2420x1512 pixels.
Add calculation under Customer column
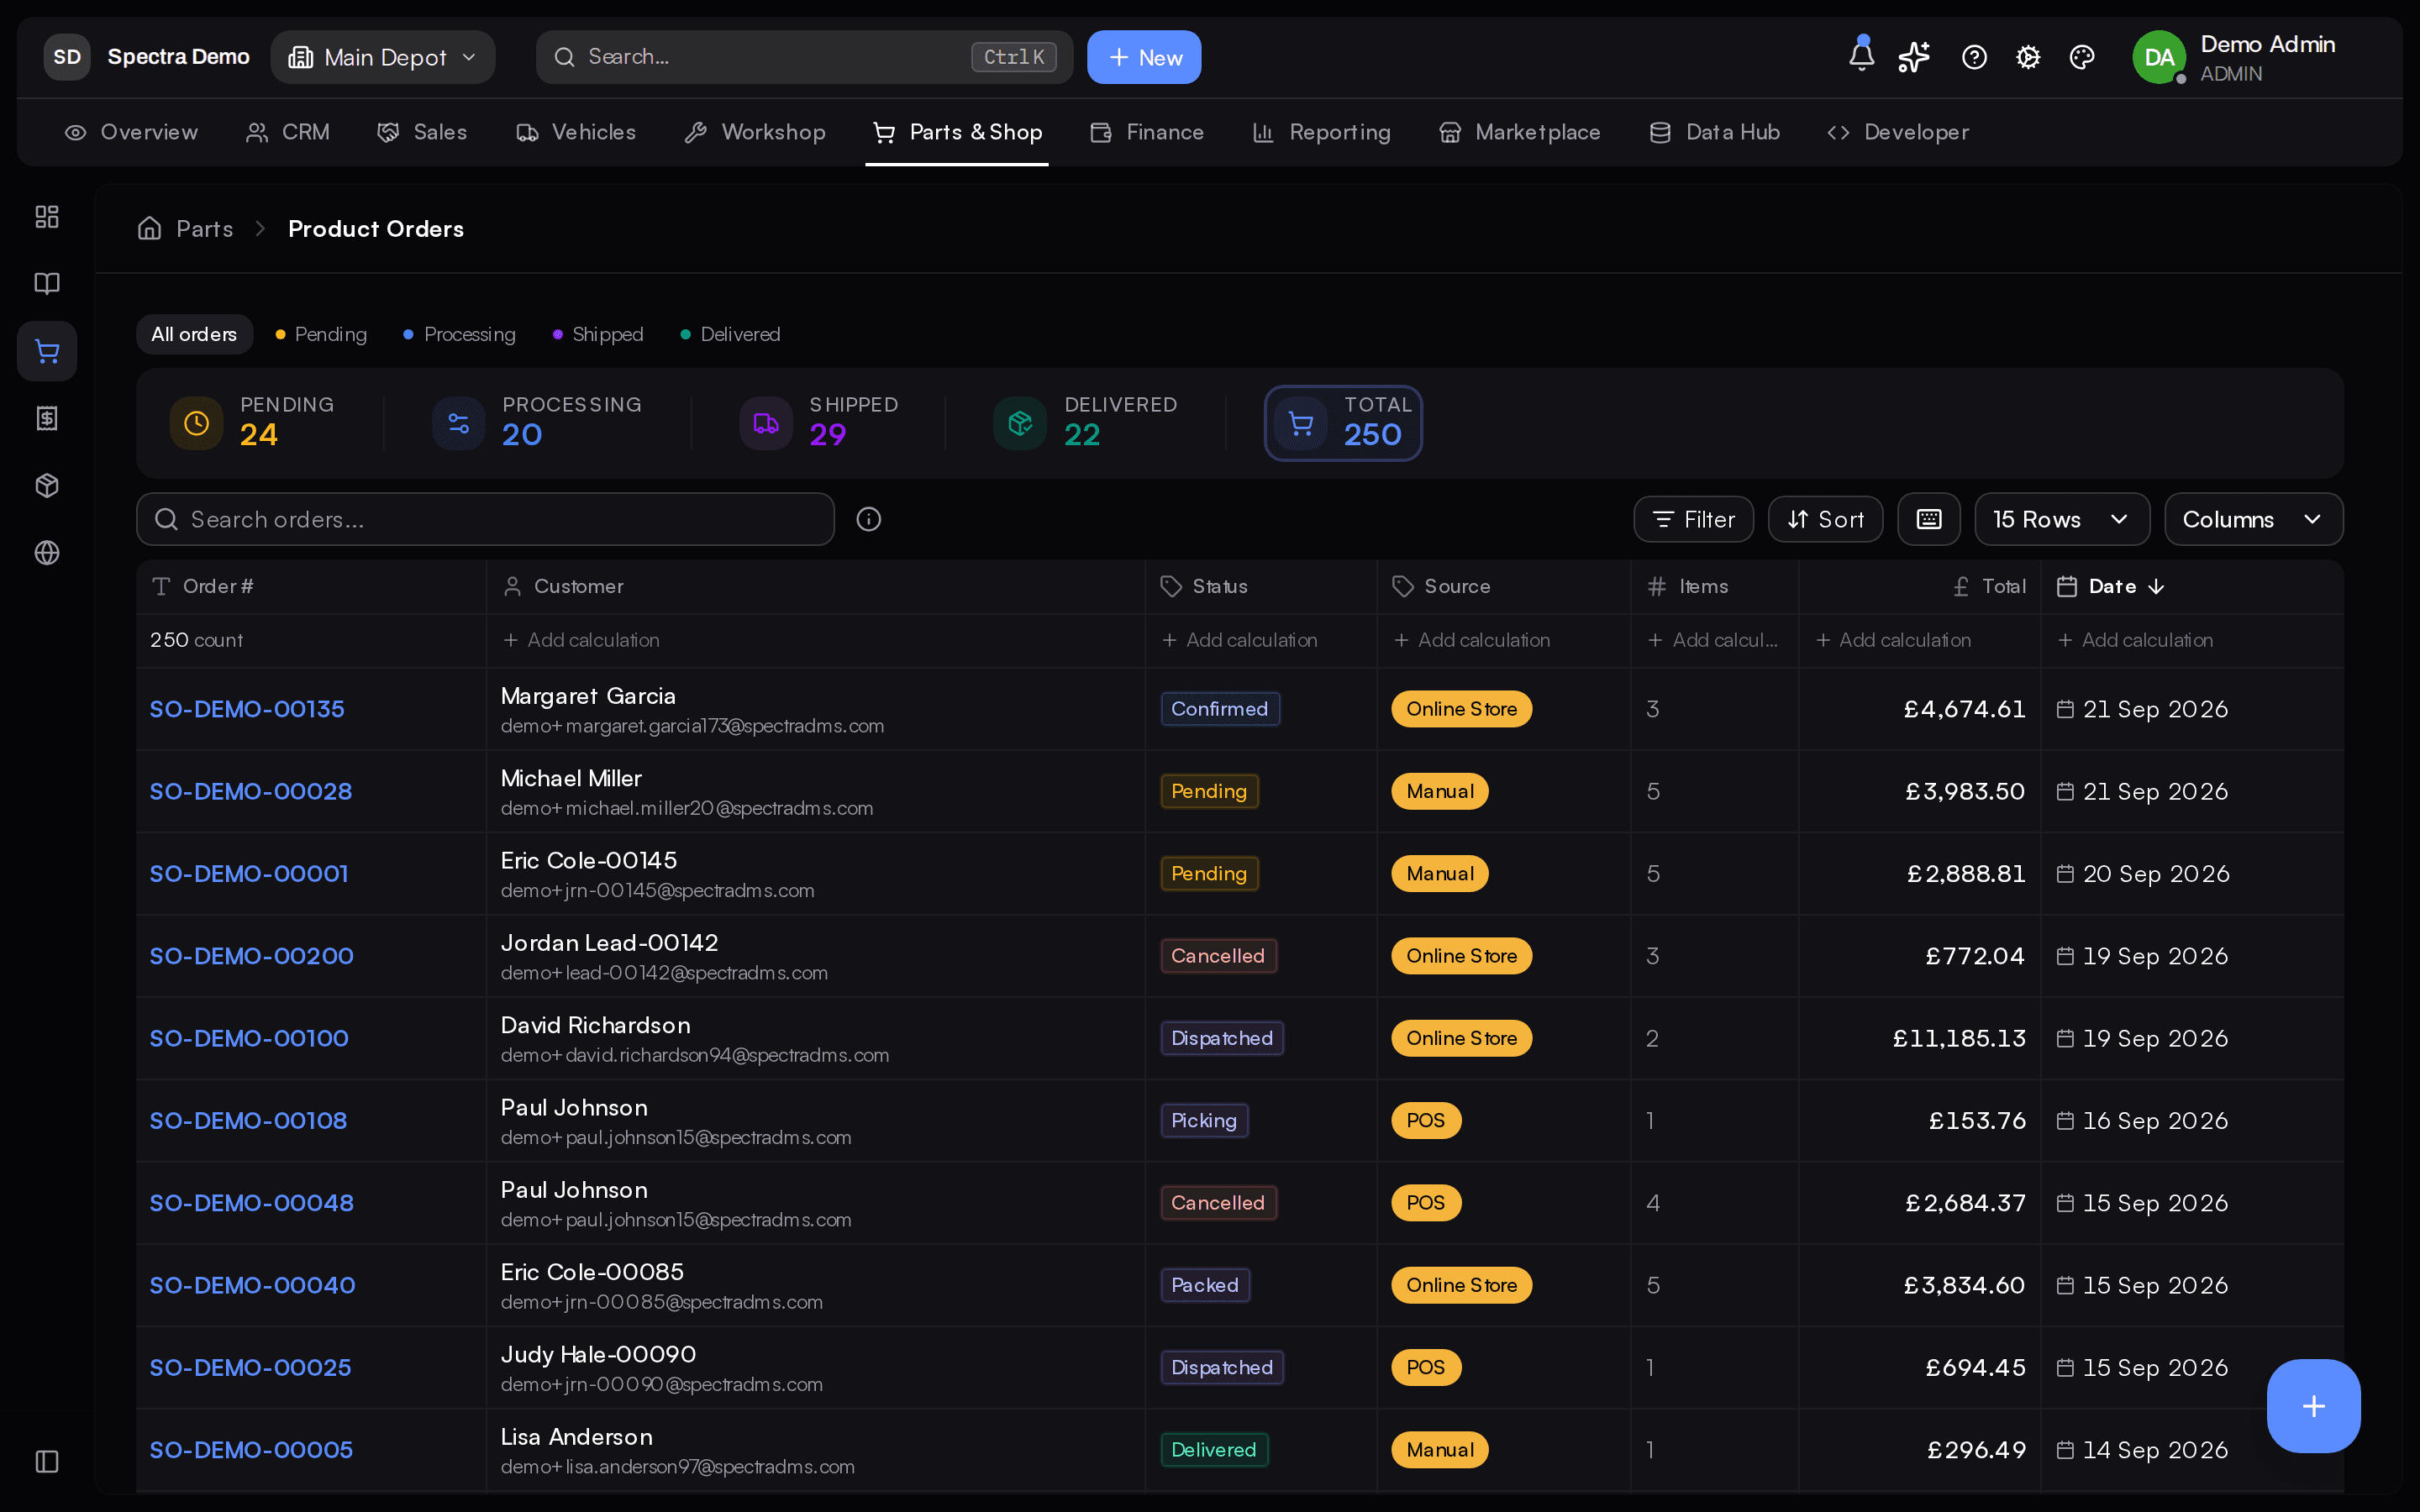581,640
